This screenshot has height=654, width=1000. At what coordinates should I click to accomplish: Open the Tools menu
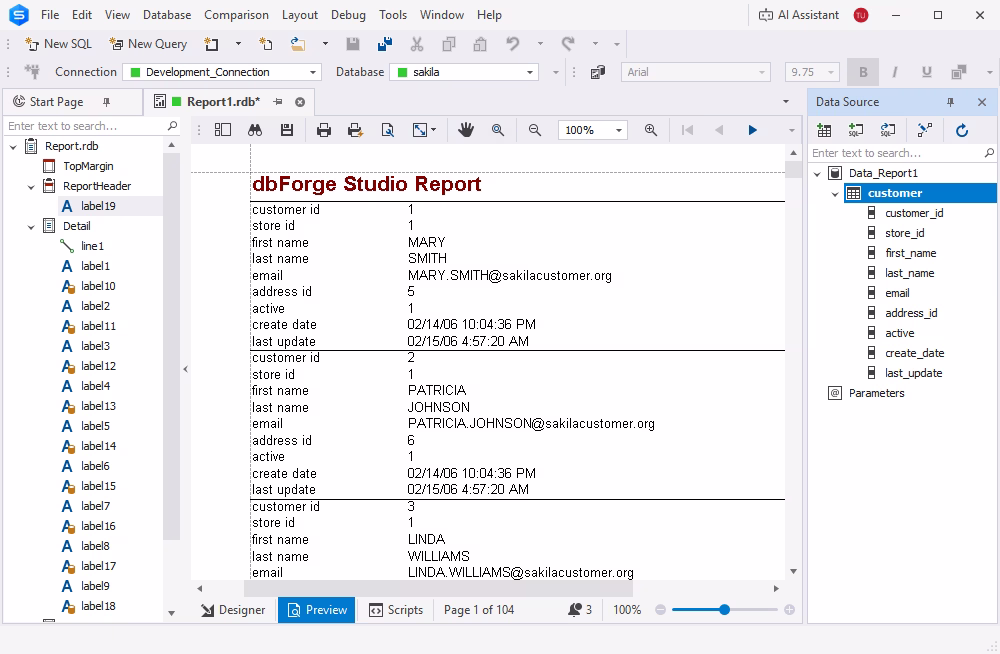393,15
